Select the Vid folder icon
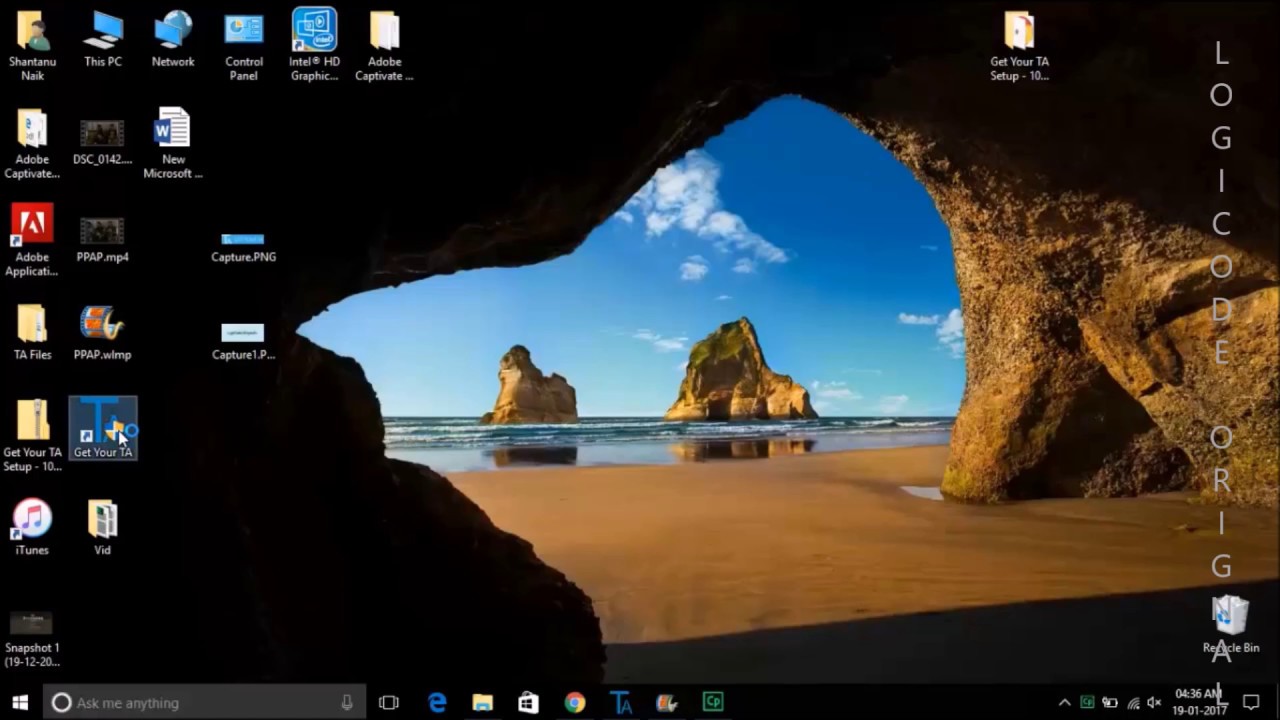Viewport: 1280px width, 720px height. coord(102,527)
